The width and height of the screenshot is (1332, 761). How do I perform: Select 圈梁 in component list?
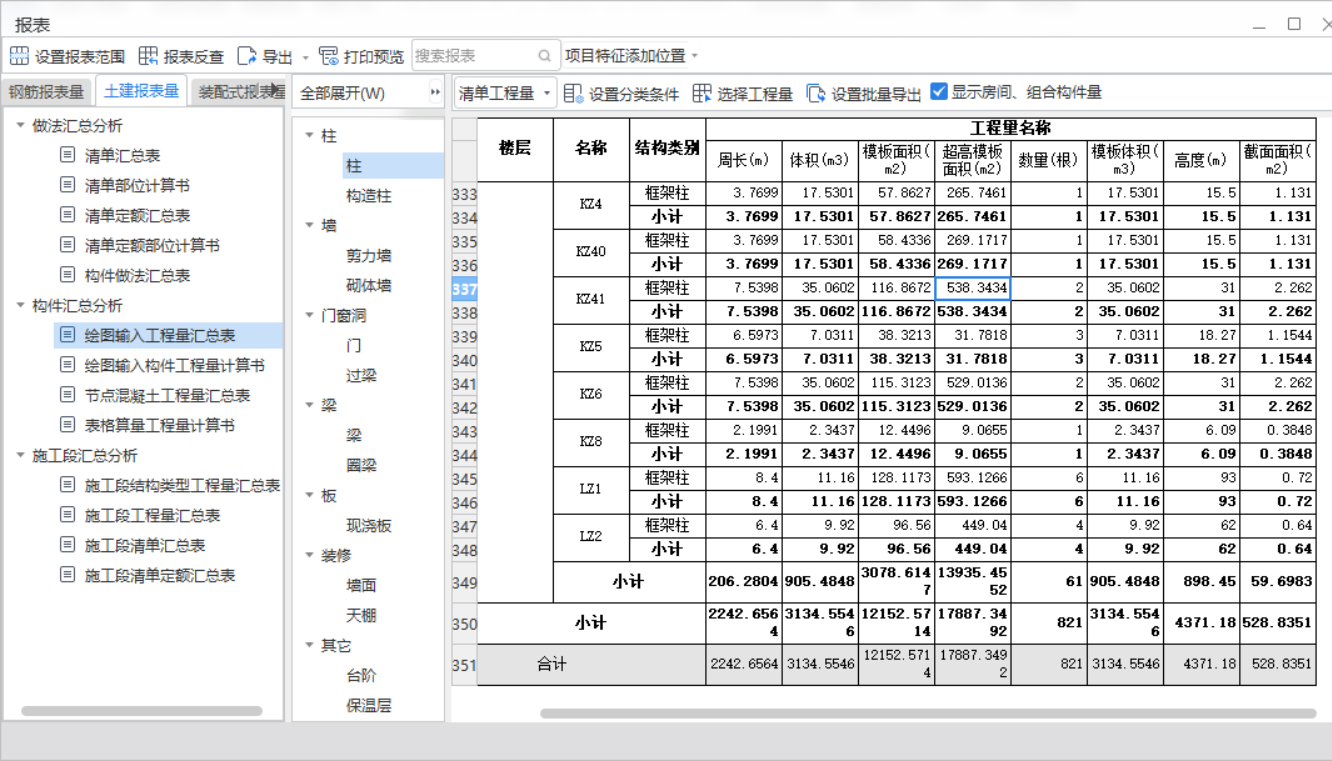[361, 466]
